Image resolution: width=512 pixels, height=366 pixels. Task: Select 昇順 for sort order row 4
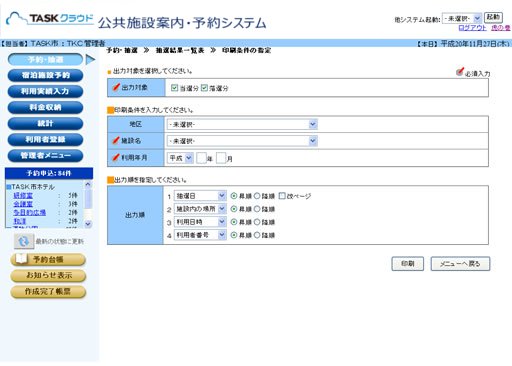tap(234, 235)
